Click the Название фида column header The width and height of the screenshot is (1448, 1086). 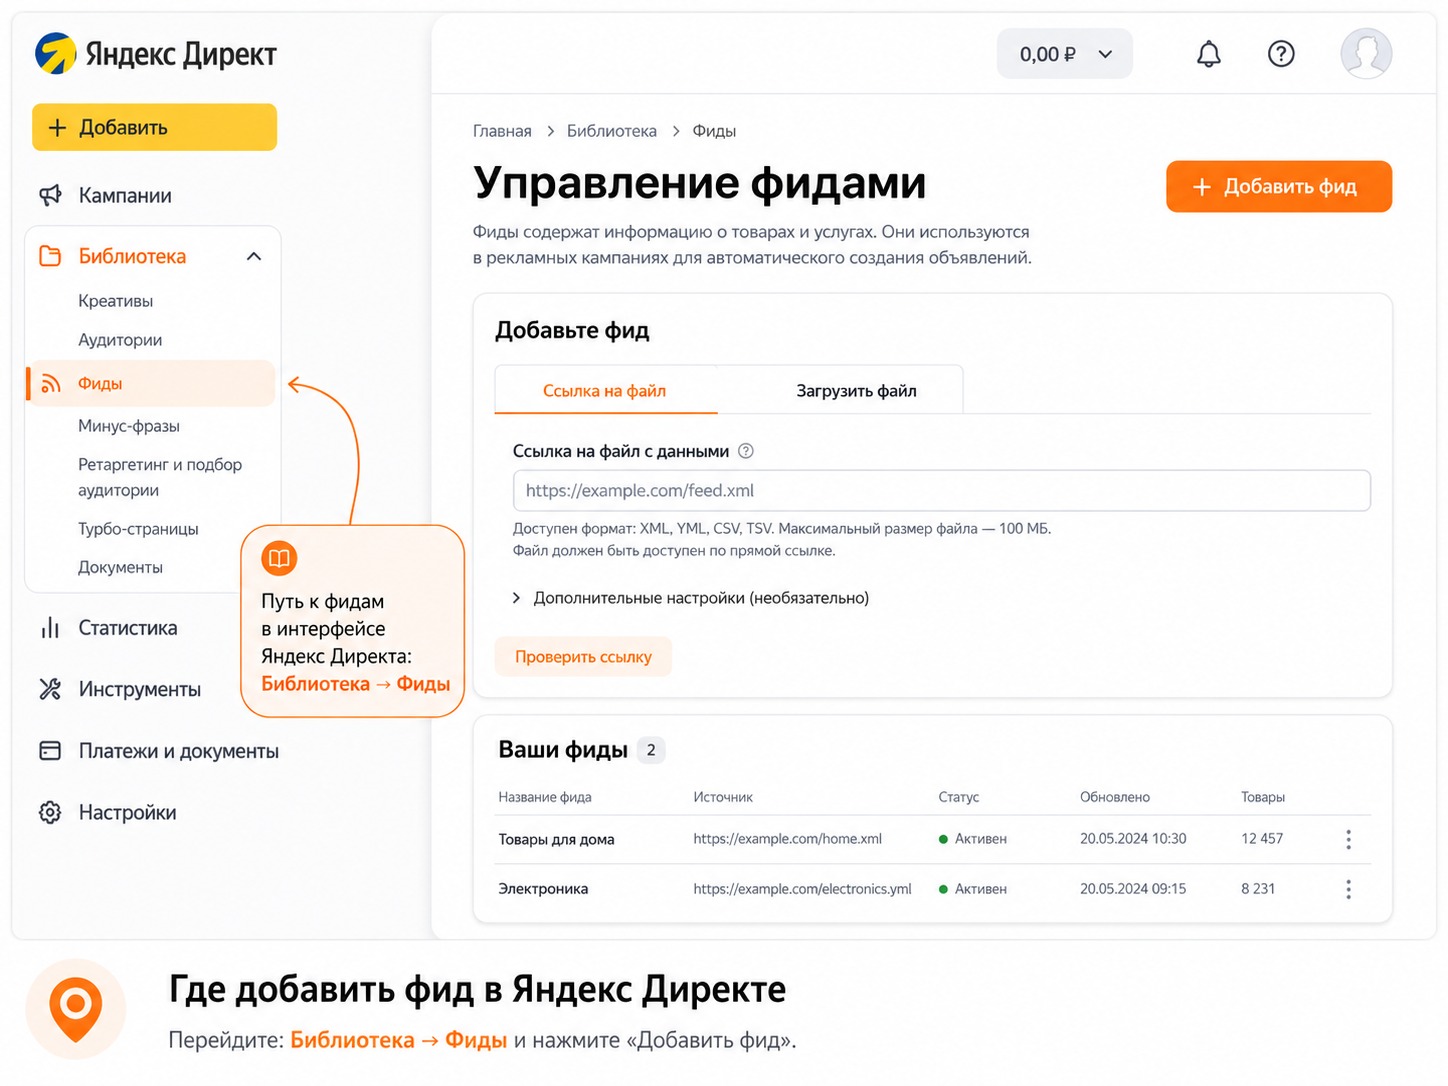[x=545, y=797]
